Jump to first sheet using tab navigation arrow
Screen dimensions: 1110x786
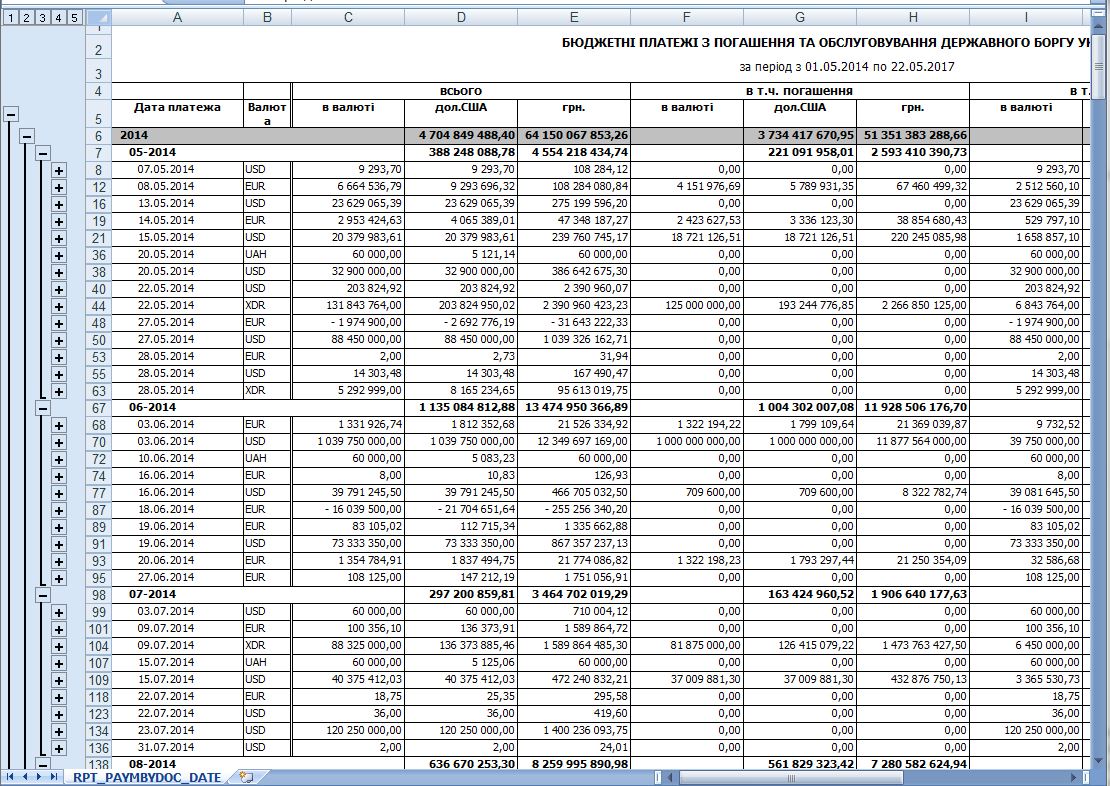[x=10, y=777]
